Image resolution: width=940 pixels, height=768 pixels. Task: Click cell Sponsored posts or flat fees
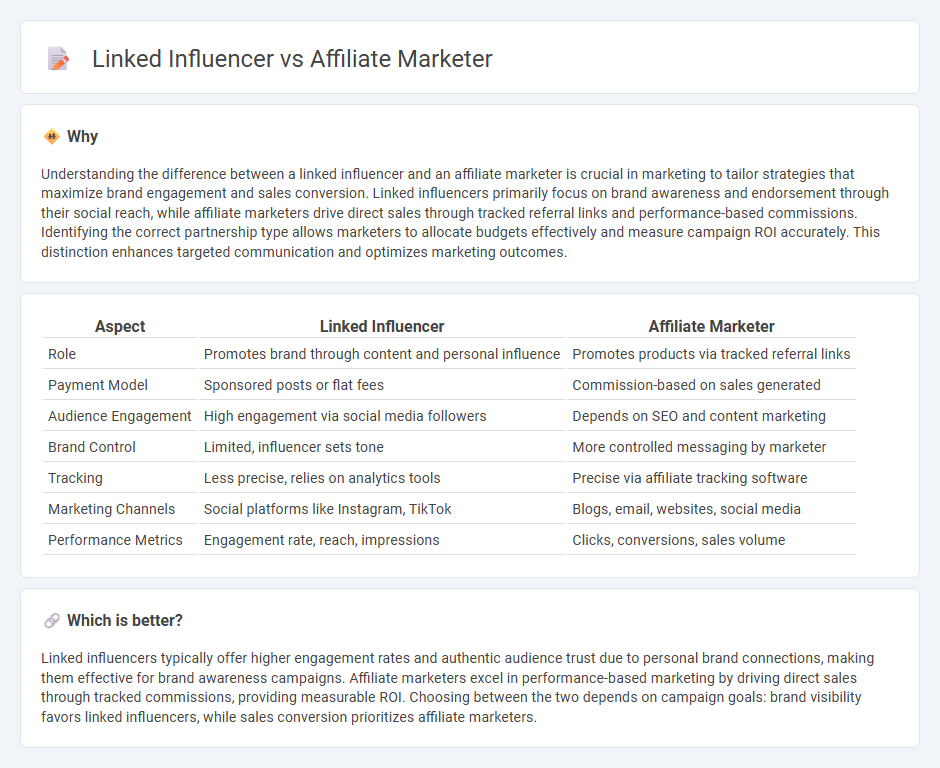[x=382, y=385]
